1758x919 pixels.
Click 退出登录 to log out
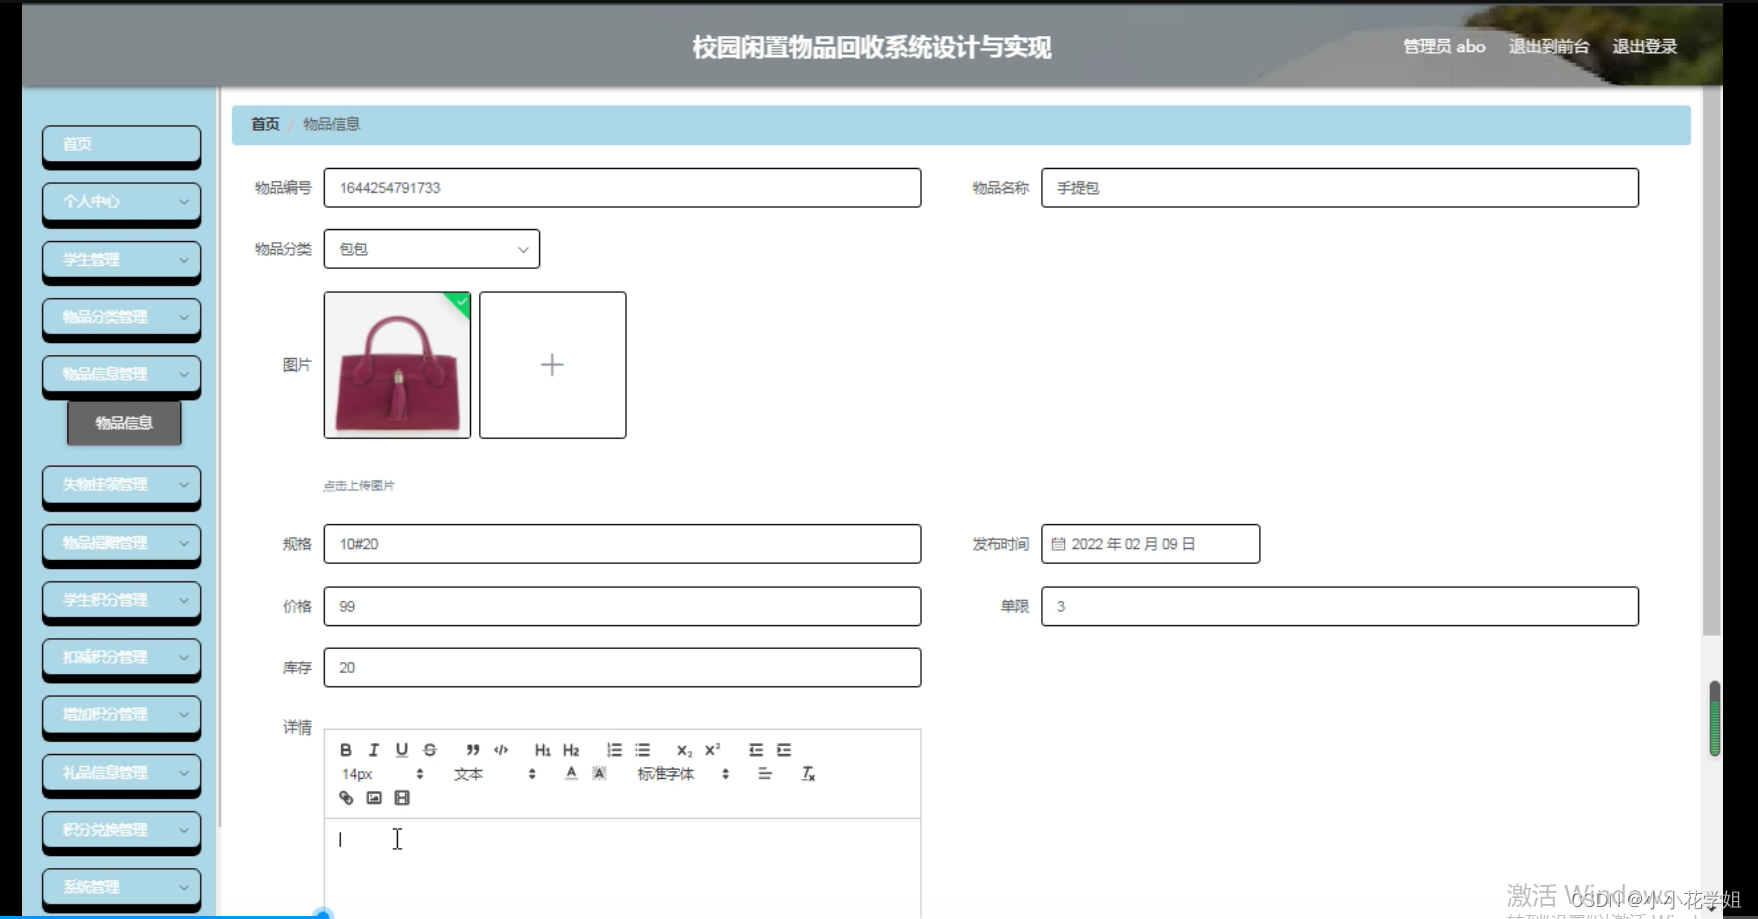point(1643,45)
